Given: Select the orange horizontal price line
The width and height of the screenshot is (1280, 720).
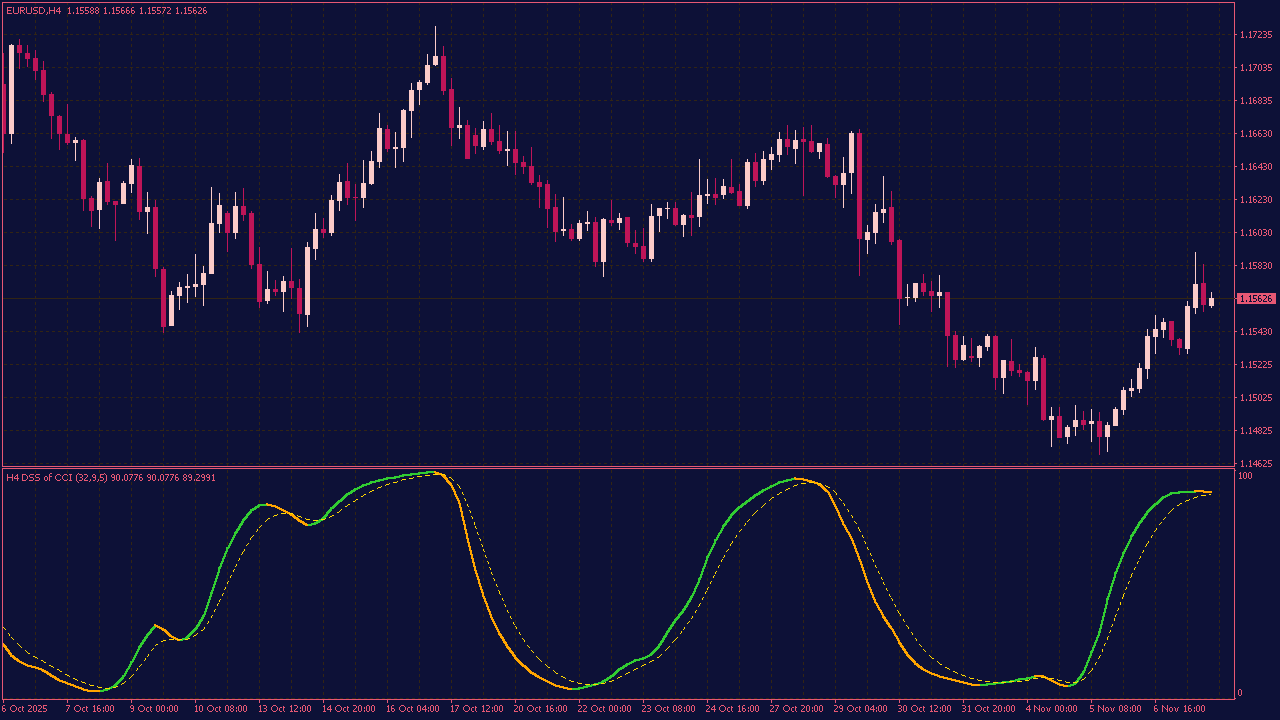Looking at the screenshot, I should click(600, 297).
